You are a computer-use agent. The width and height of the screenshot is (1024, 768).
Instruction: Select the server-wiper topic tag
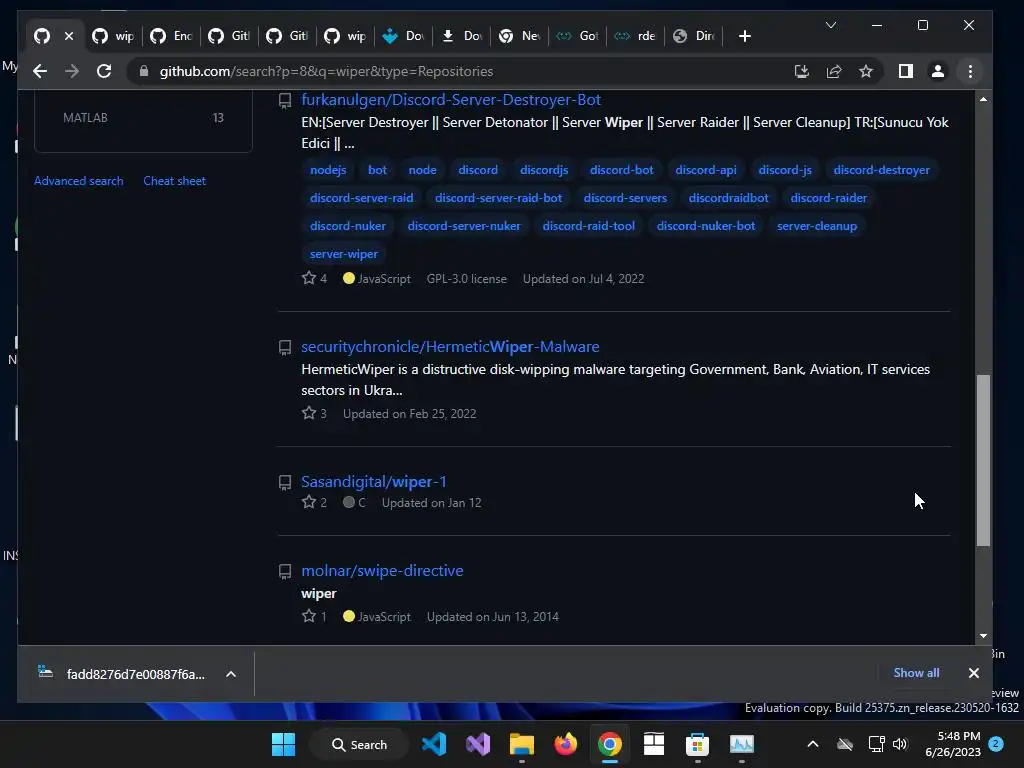pos(344,254)
